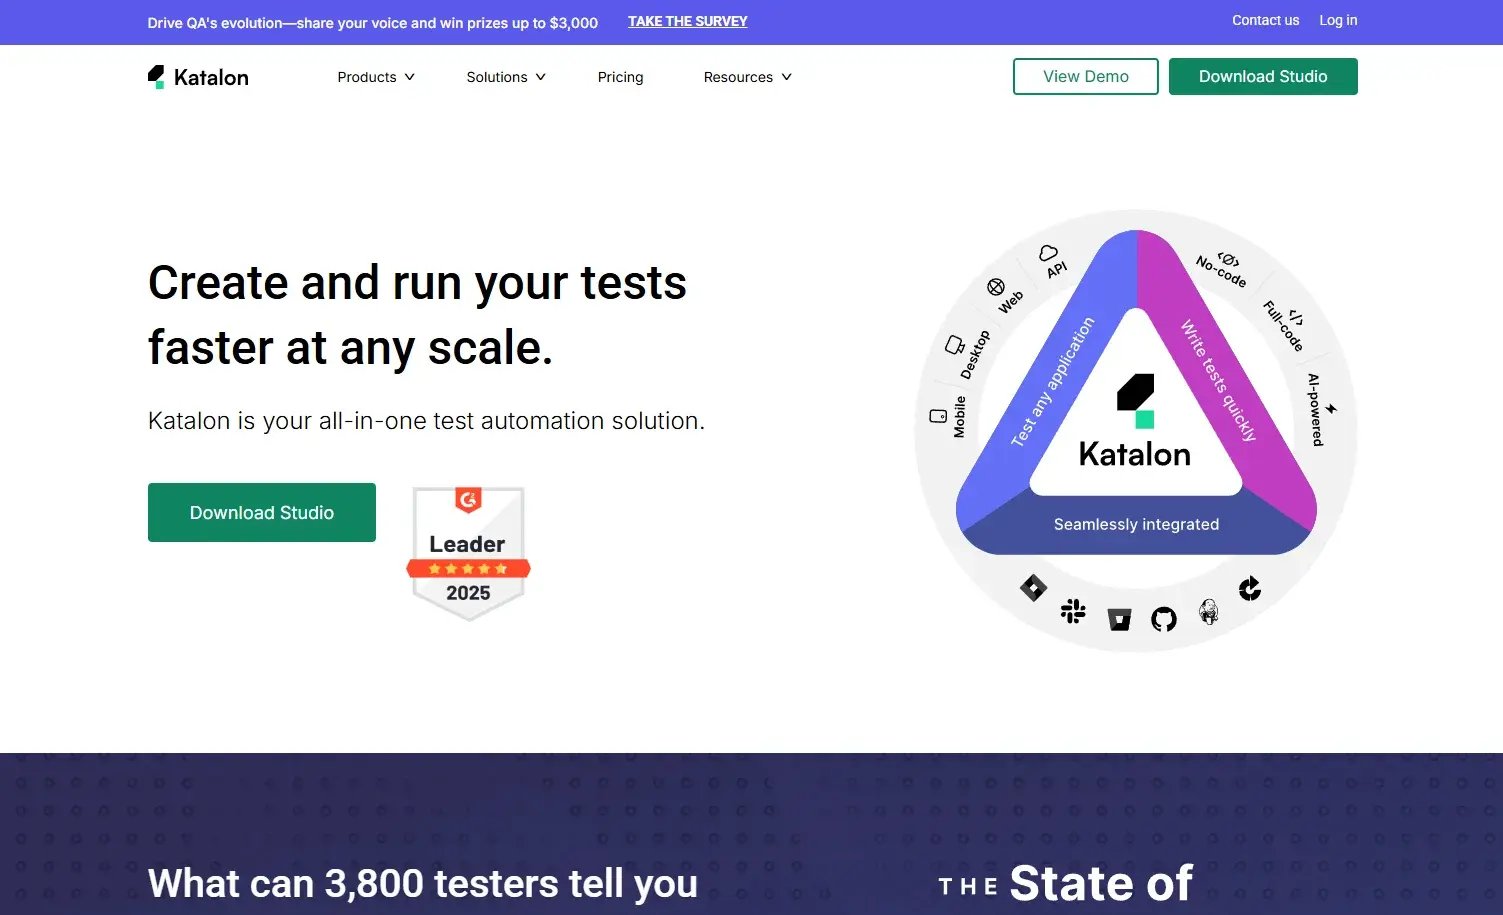Open the Products dropdown
The image size is (1503, 915).
(375, 77)
